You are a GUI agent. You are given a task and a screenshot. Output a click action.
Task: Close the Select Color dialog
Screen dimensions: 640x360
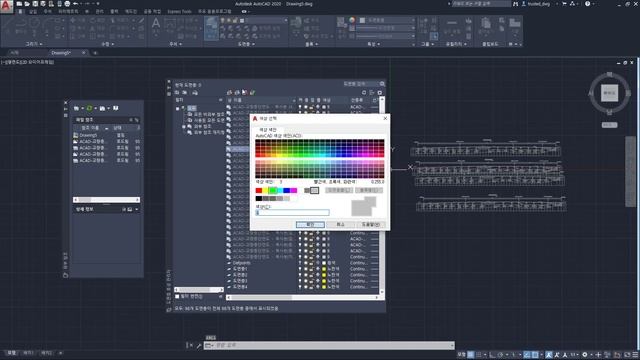(x=385, y=118)
